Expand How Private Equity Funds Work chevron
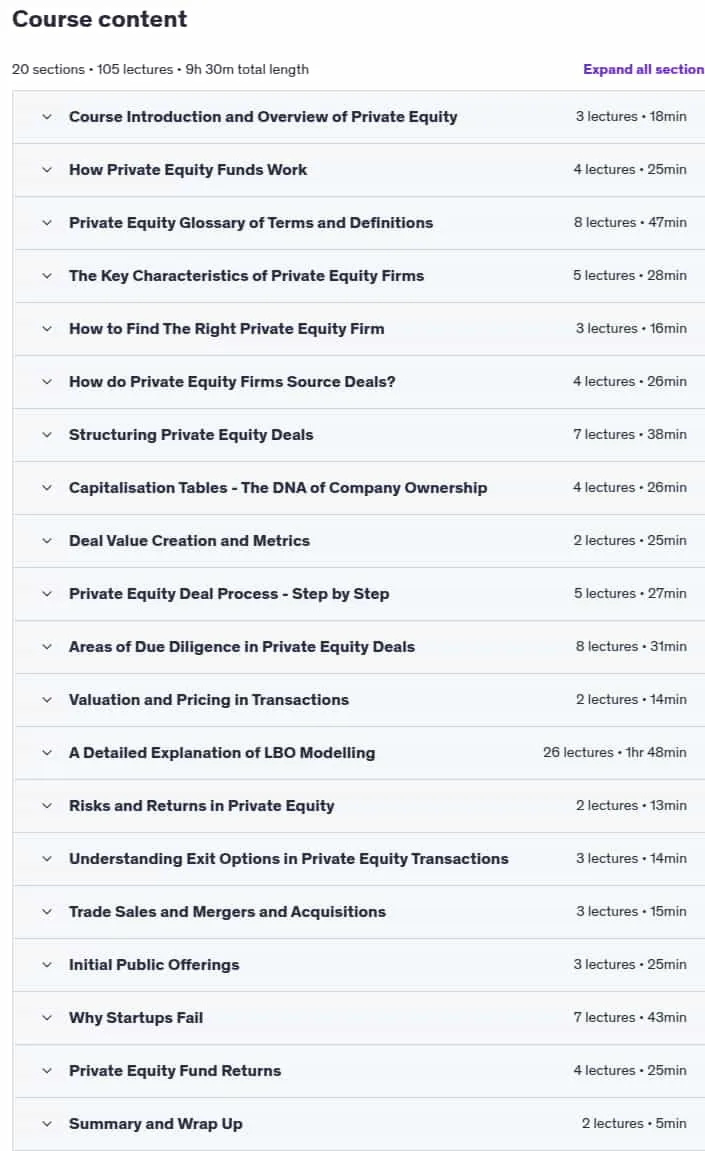The height and width of the screenshot is (1151, 705). (x=47, y=170)
